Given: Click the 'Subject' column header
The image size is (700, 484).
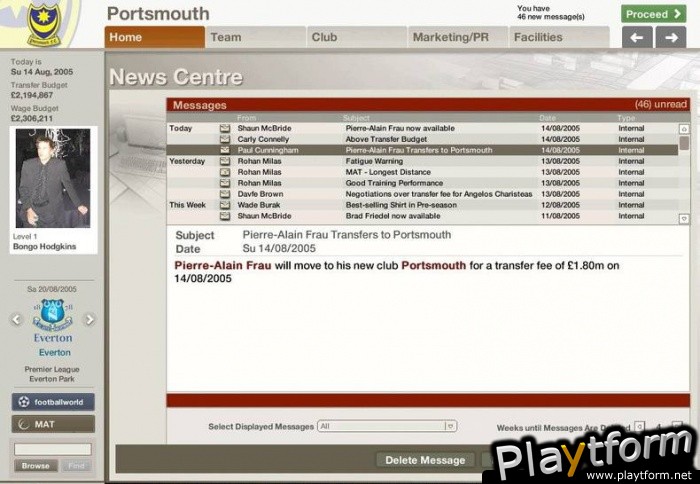Looking at the screenshot, I should point(356,118).
